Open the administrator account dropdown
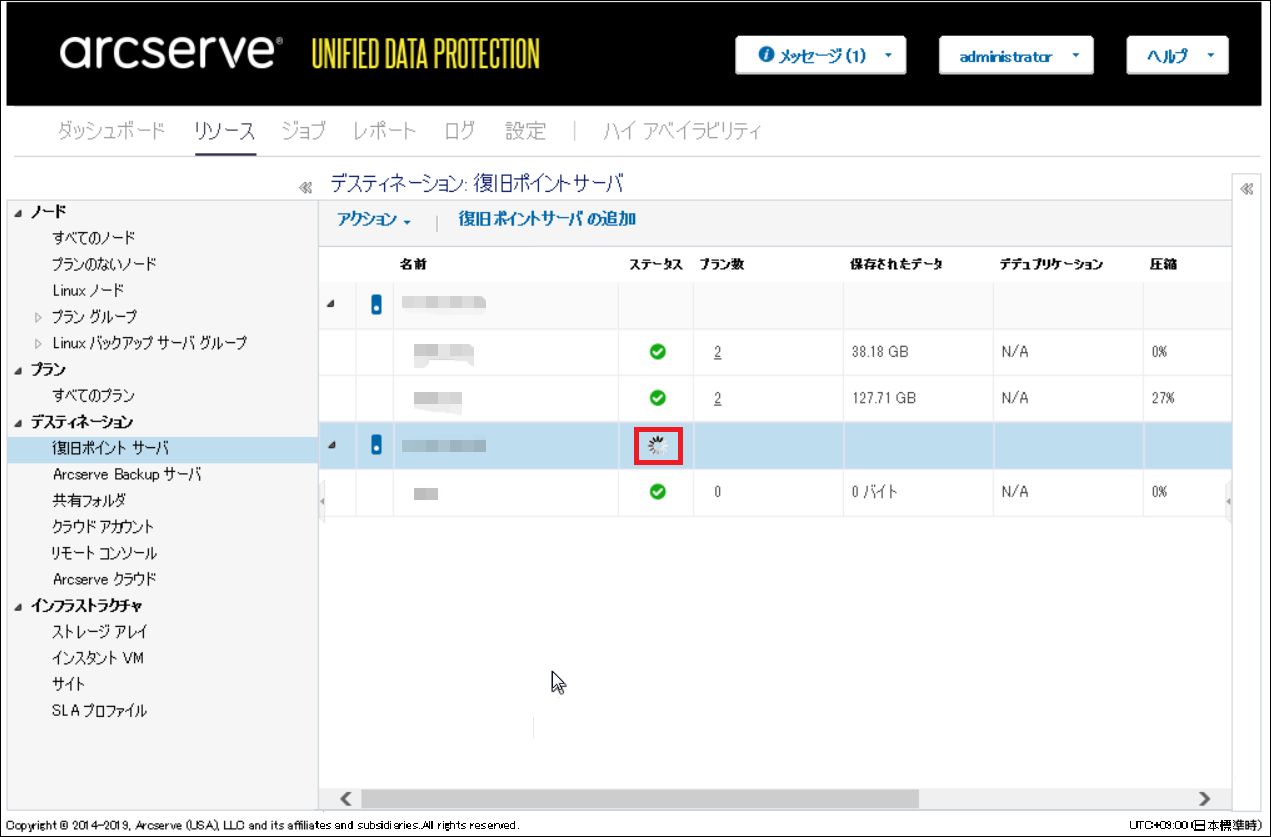This screenshot has height=837, width=1271. (1016, 56)
